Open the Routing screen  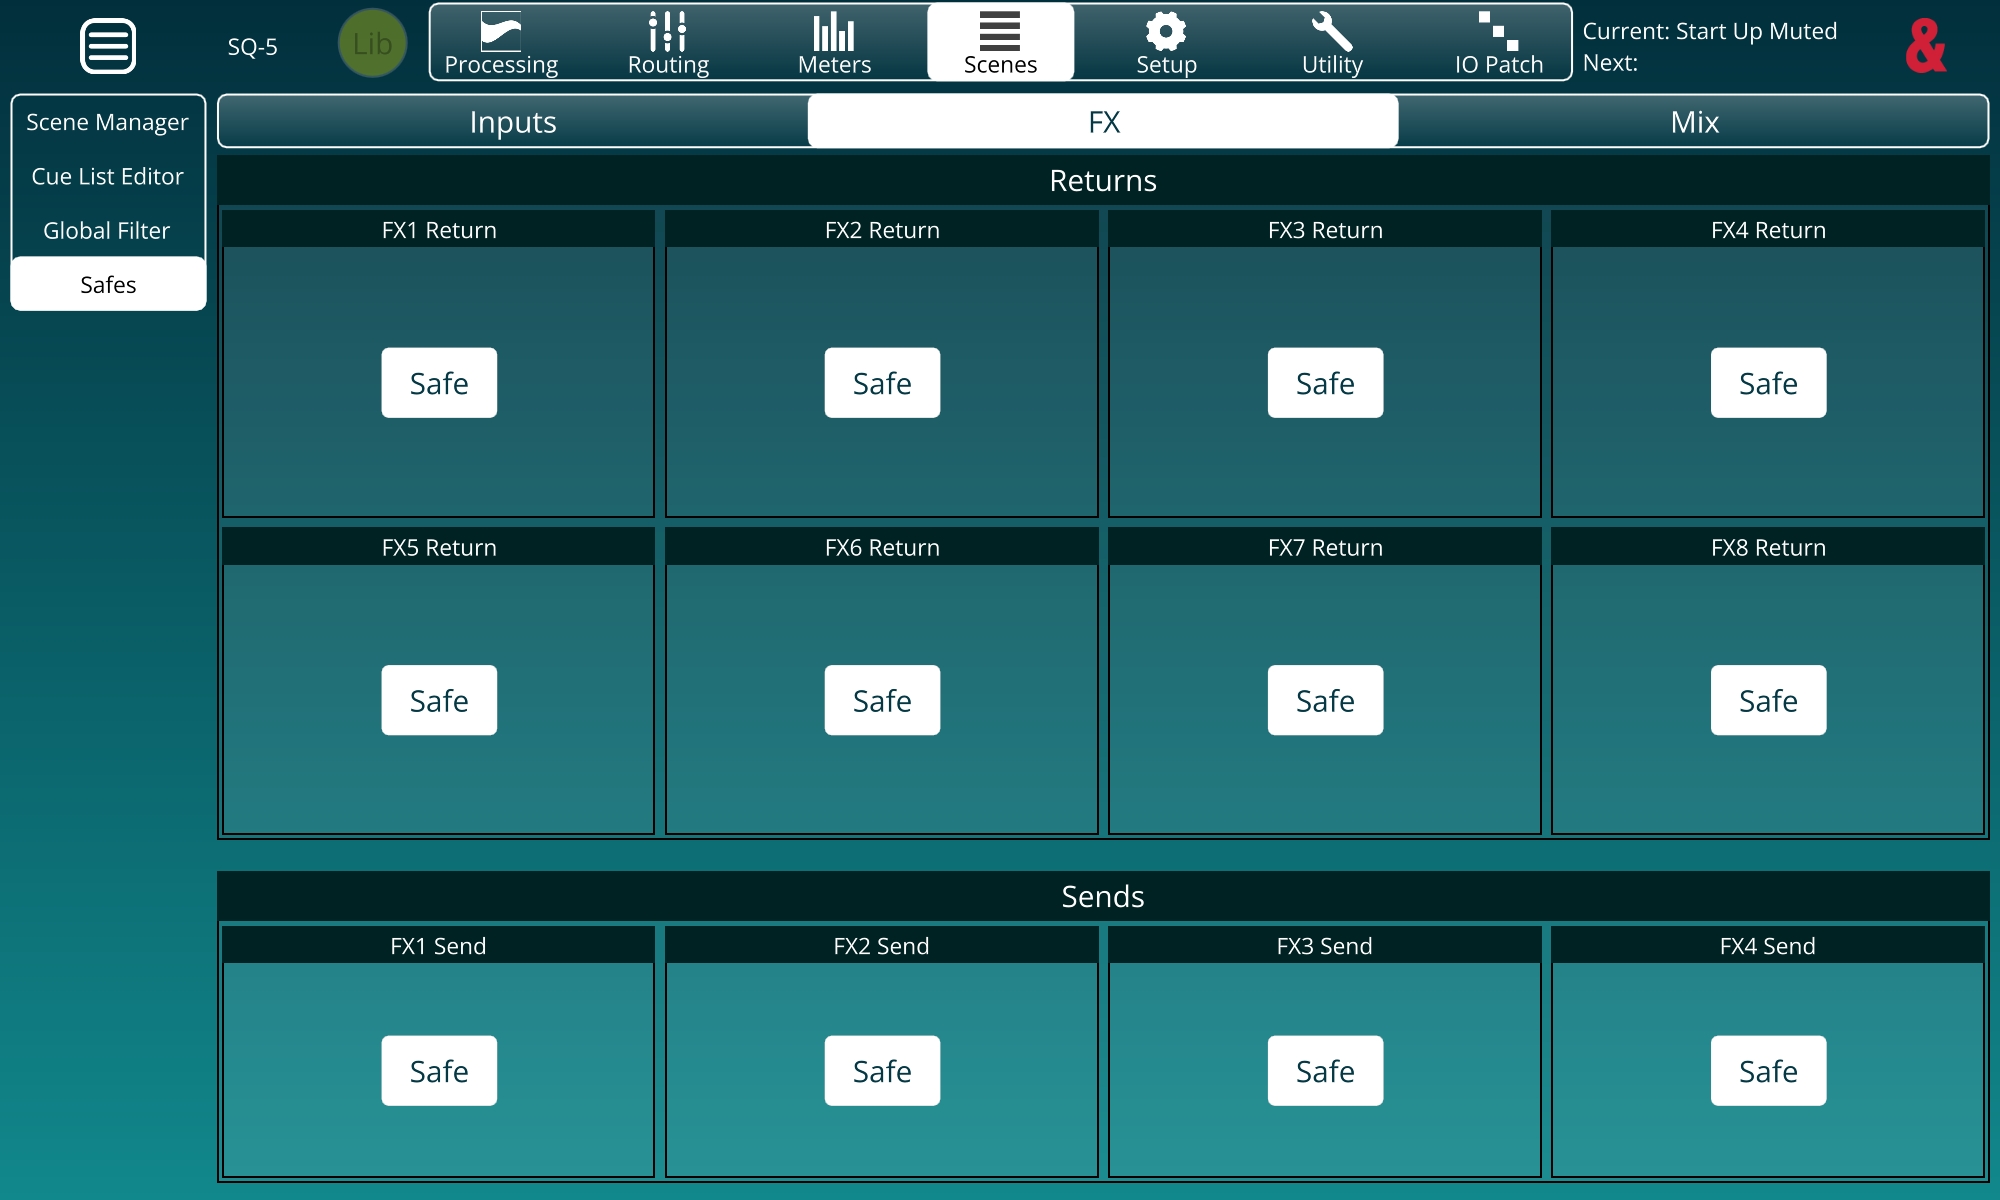pos(668,44)
